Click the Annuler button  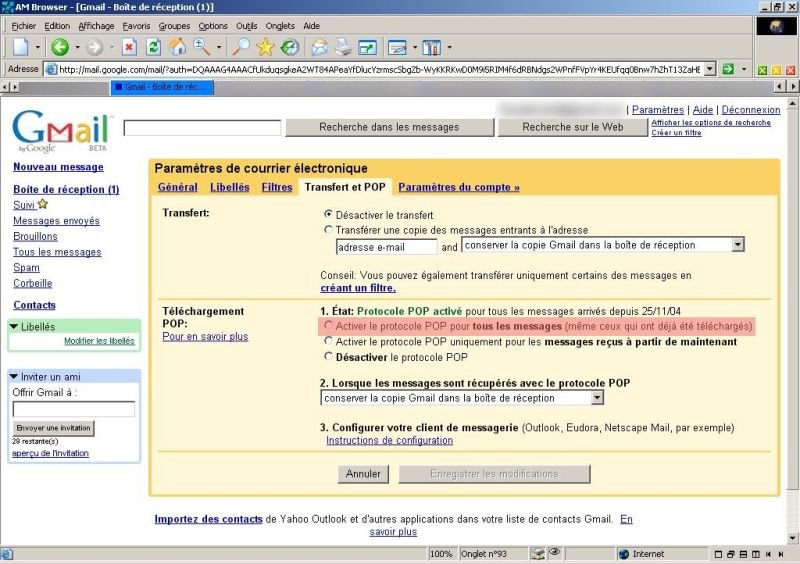point(363,474)
